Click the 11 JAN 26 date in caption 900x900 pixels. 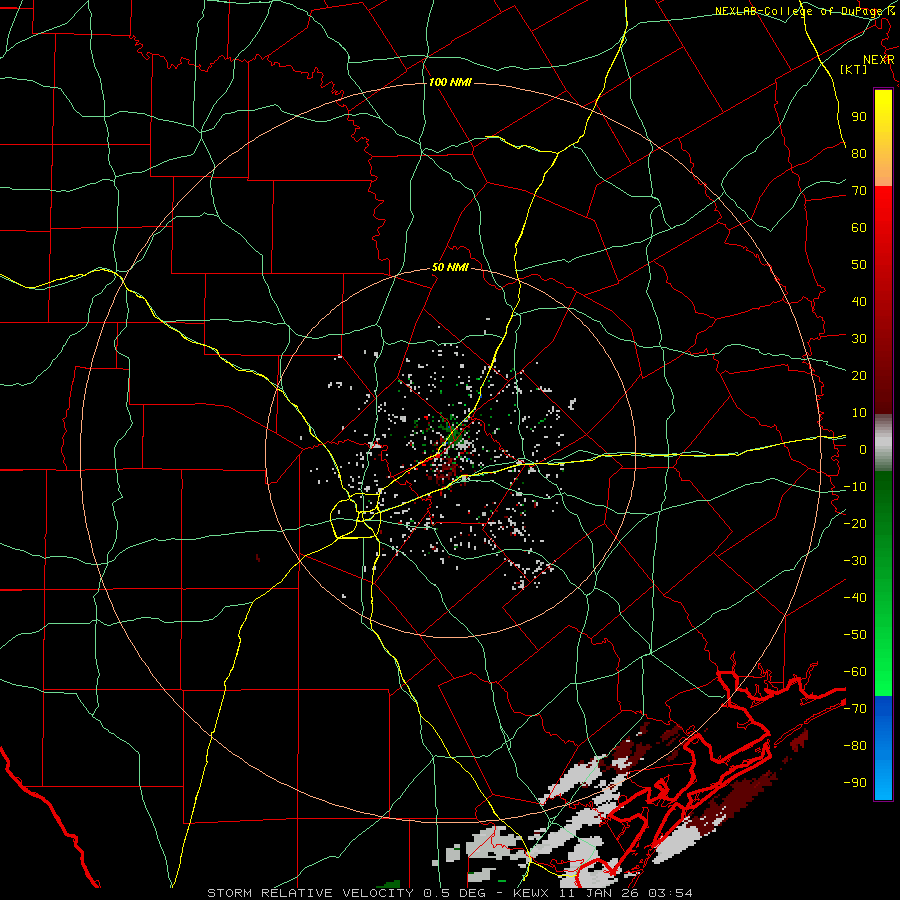[x=600, y=893]
